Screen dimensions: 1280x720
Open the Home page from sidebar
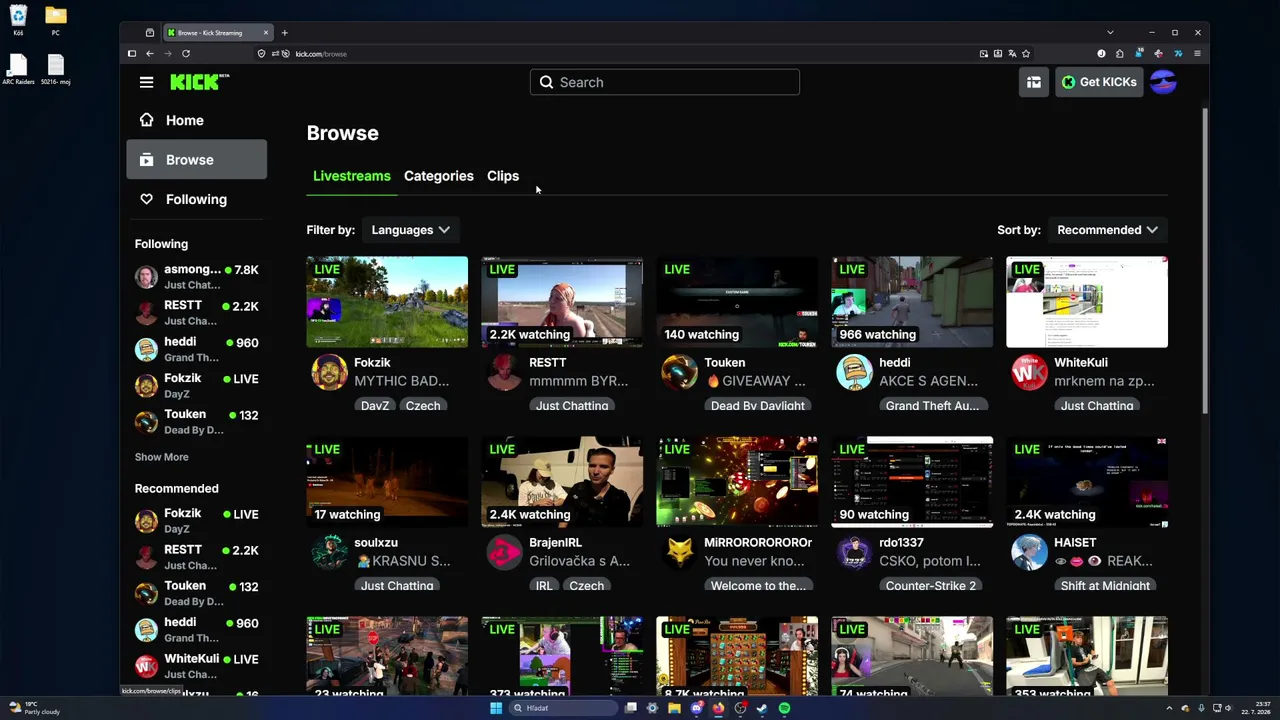[196, 120]
